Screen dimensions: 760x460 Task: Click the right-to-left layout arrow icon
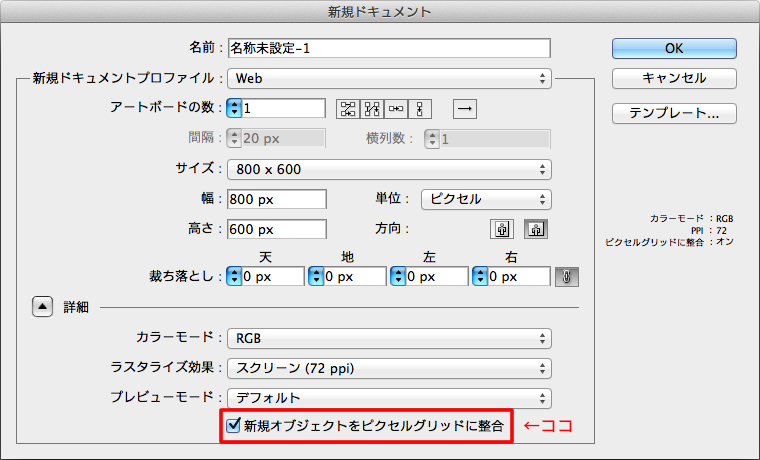click(465, 108)
